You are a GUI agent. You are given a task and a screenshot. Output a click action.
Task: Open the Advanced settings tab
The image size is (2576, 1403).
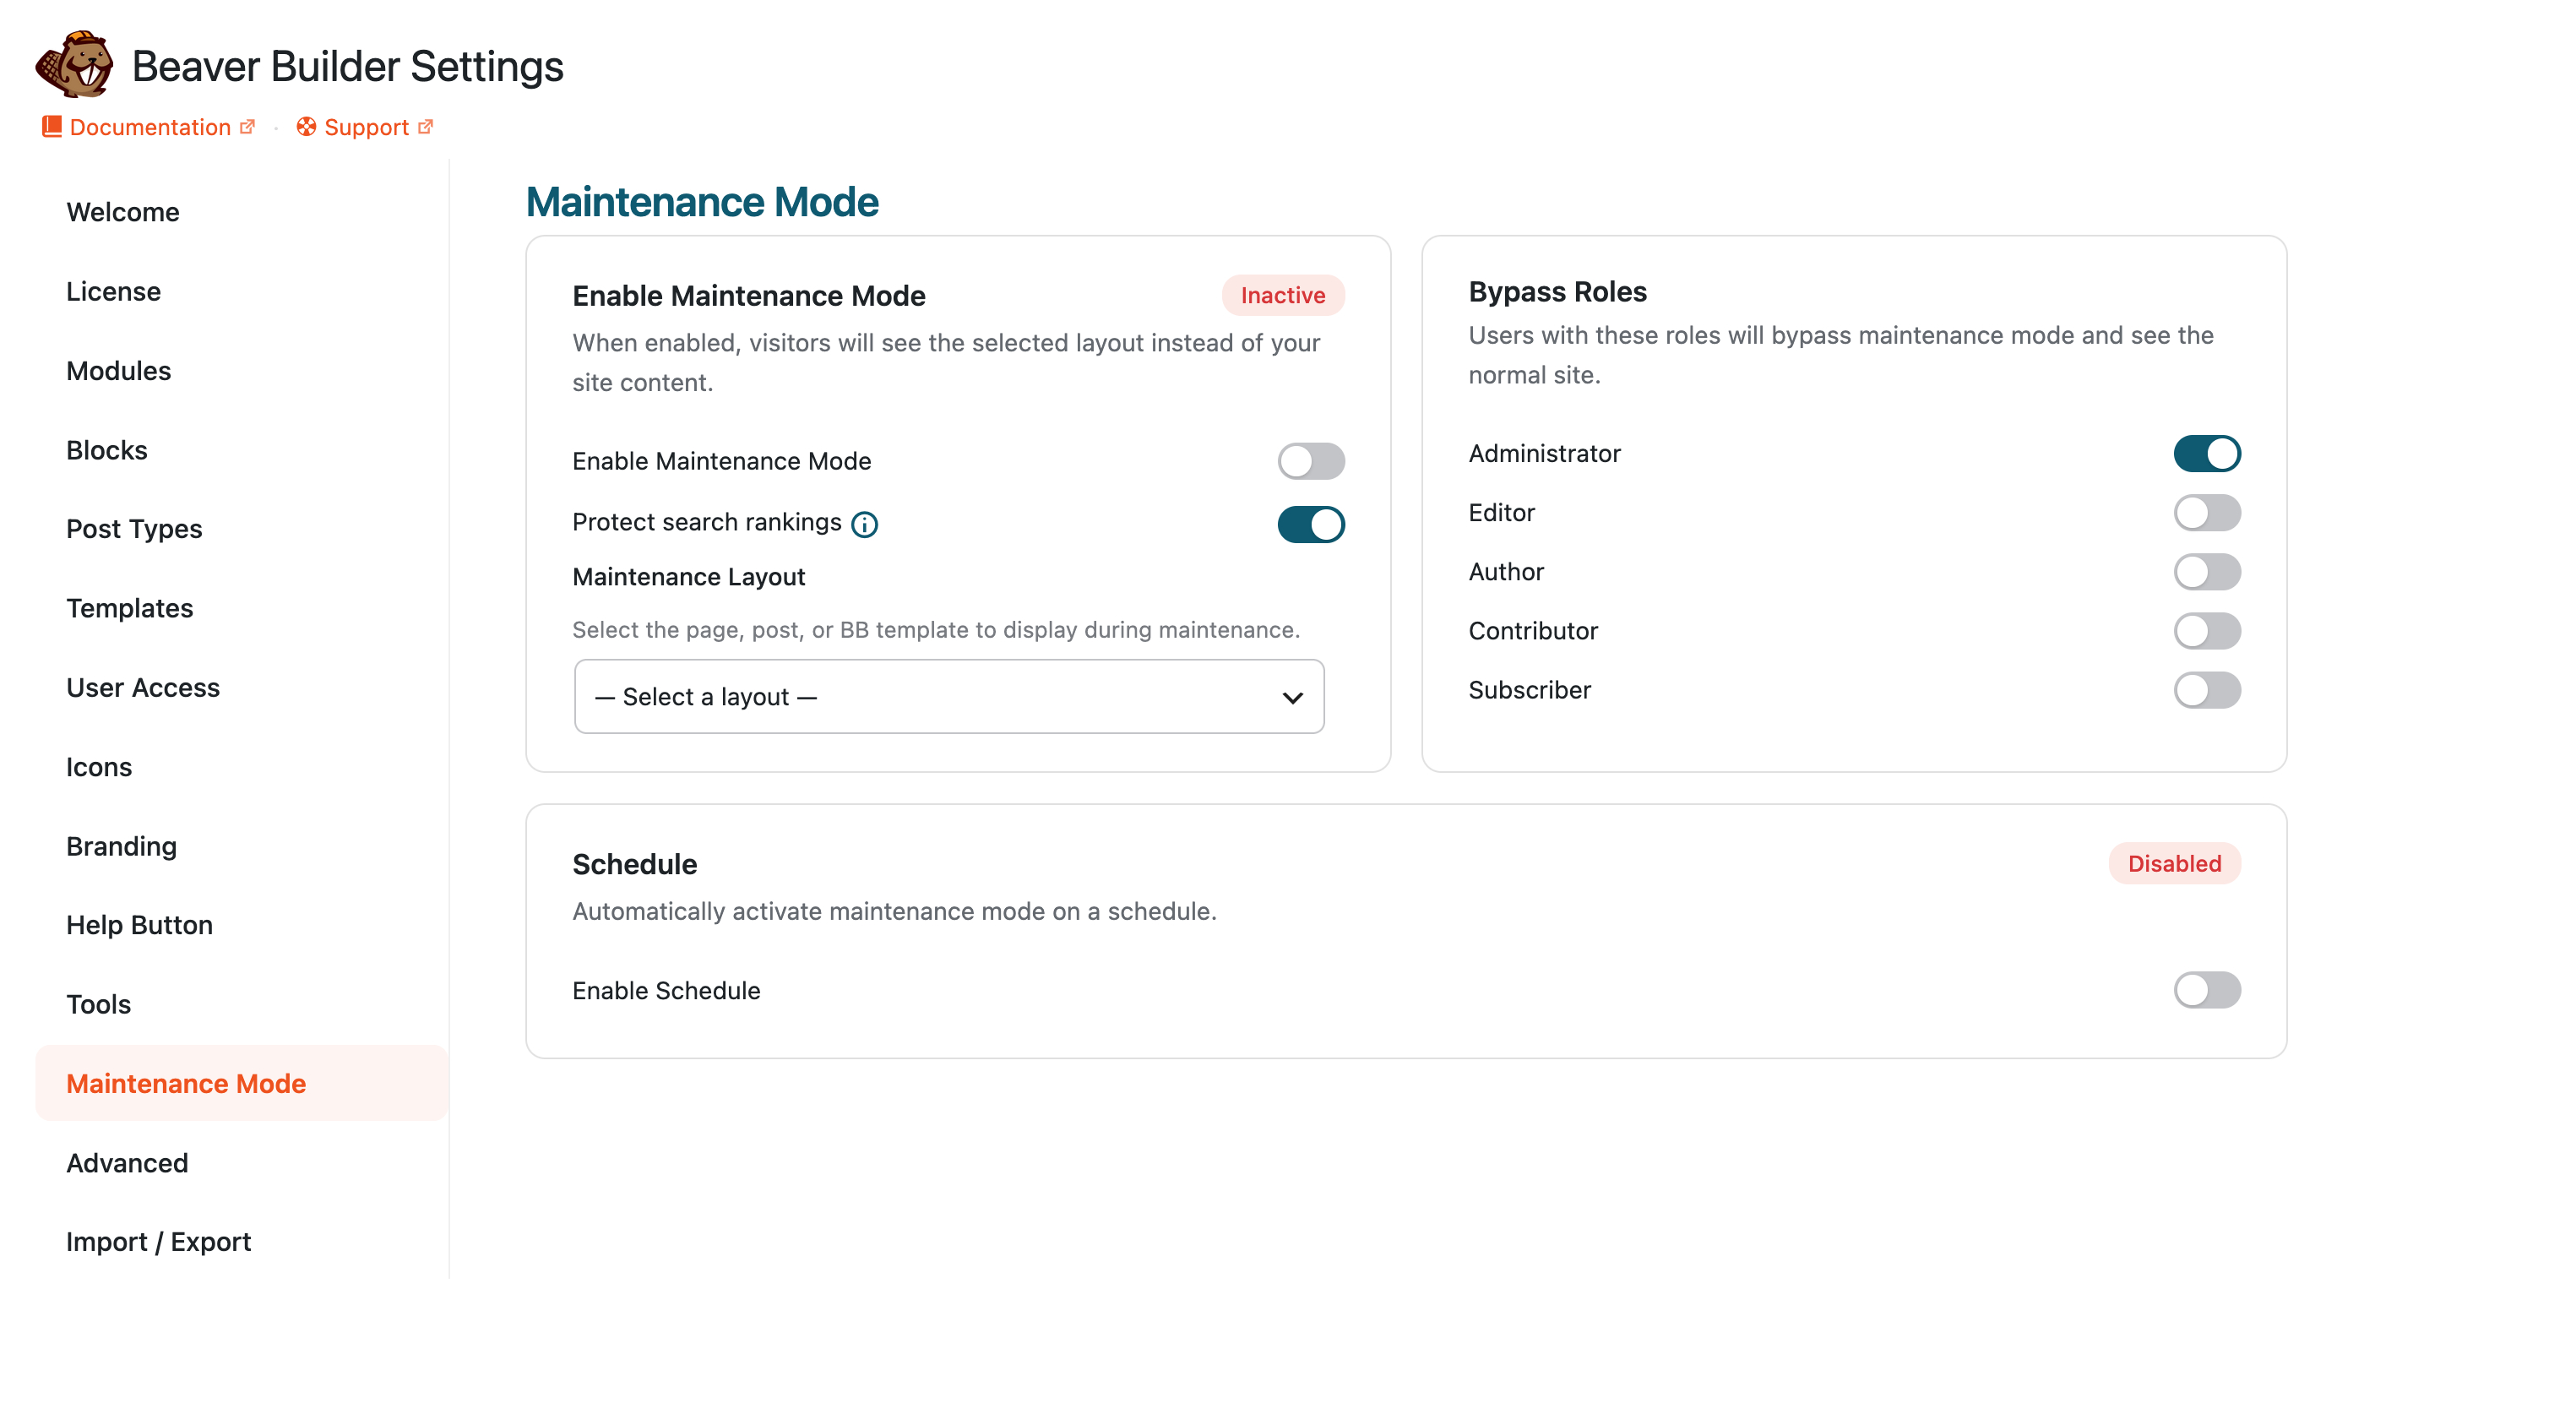241,1163
